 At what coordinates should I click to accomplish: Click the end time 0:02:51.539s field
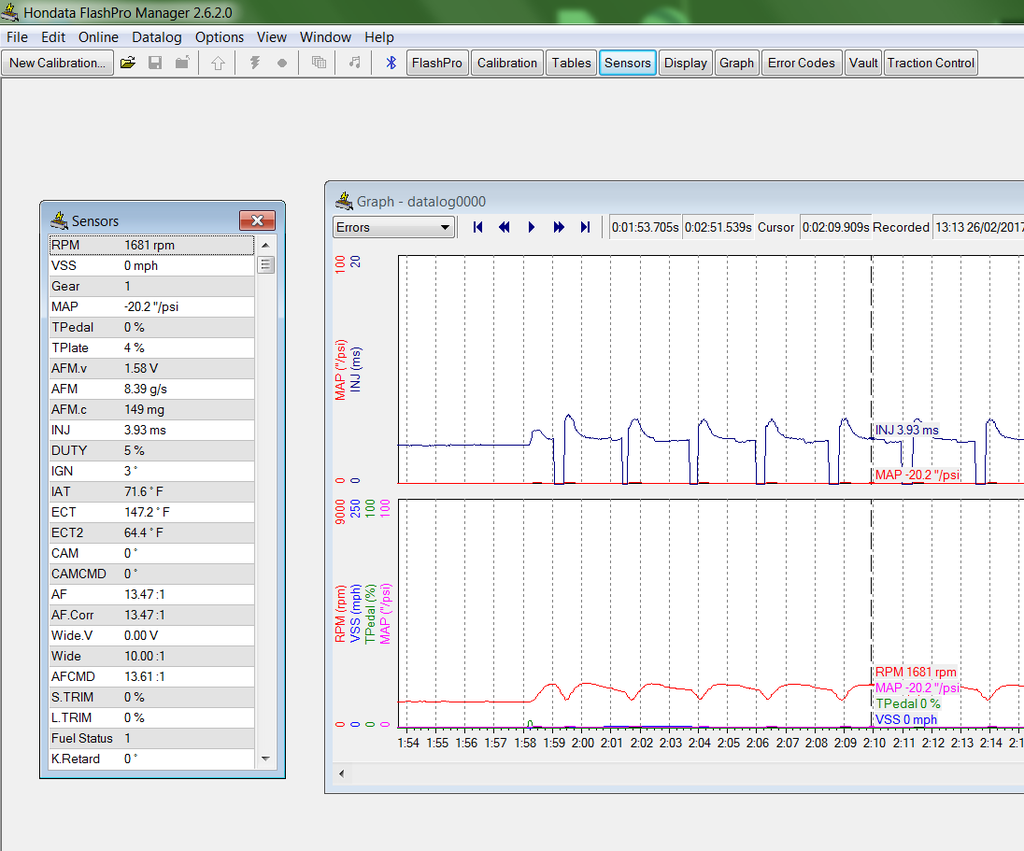click(x=718, y=227)
